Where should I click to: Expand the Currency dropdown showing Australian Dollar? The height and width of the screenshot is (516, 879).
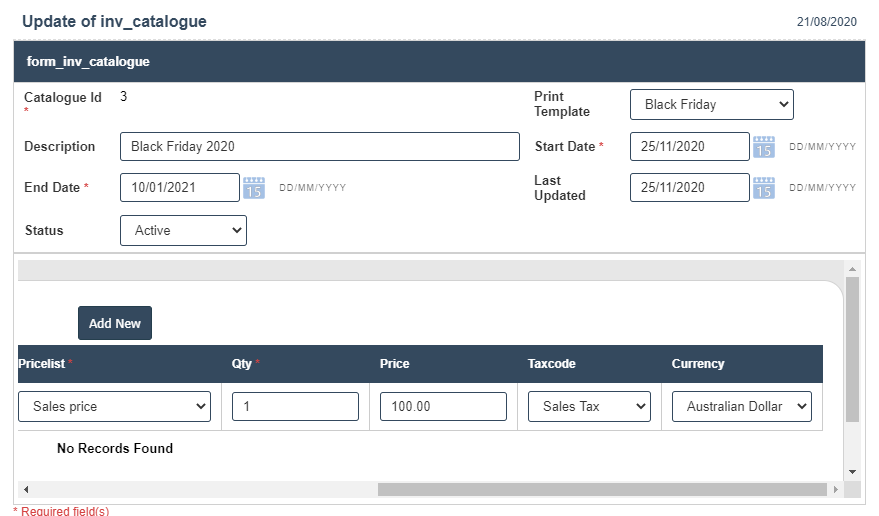741,407
